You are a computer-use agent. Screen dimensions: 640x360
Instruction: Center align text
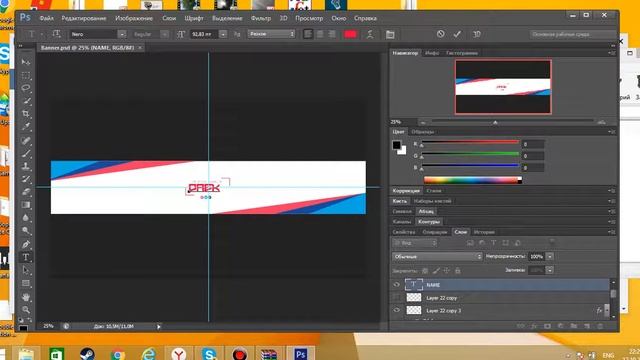click(320, 34)
